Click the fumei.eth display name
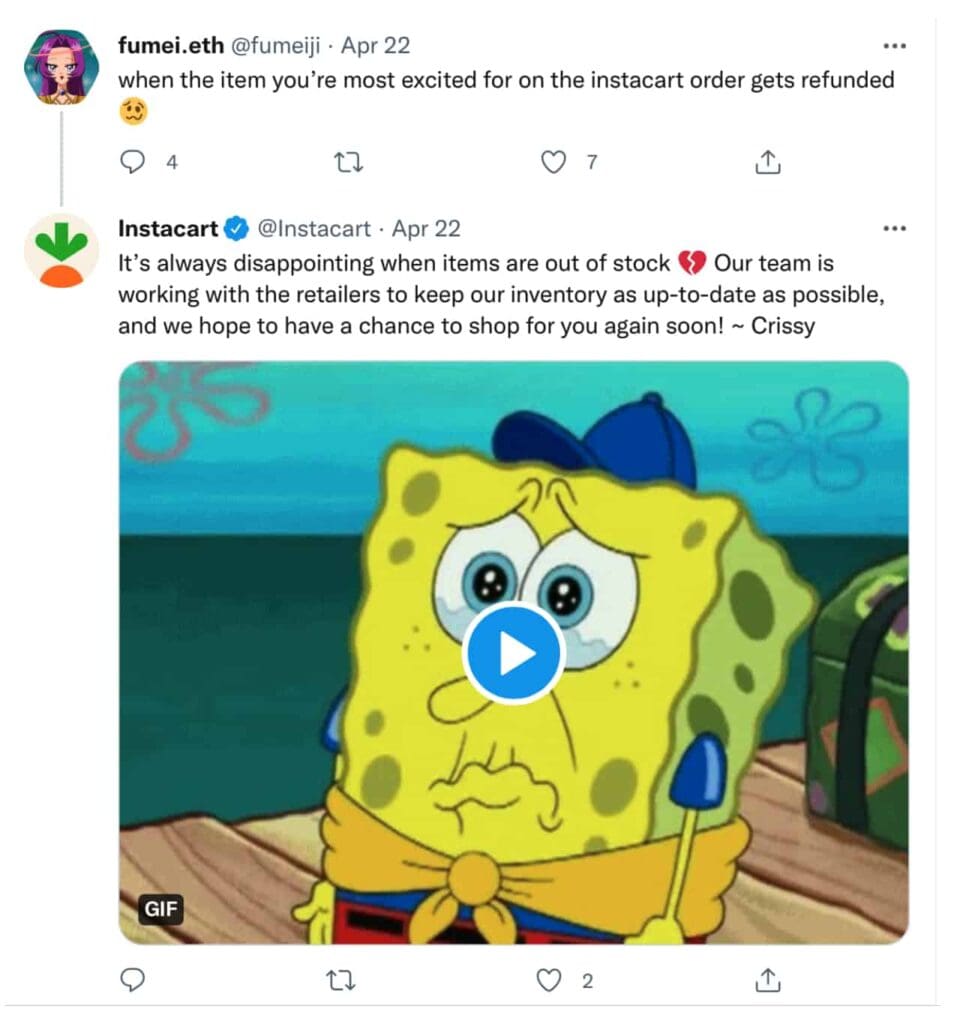This screenshot has width=966, height=1024. pyautogui.click(x=170, y=46)
